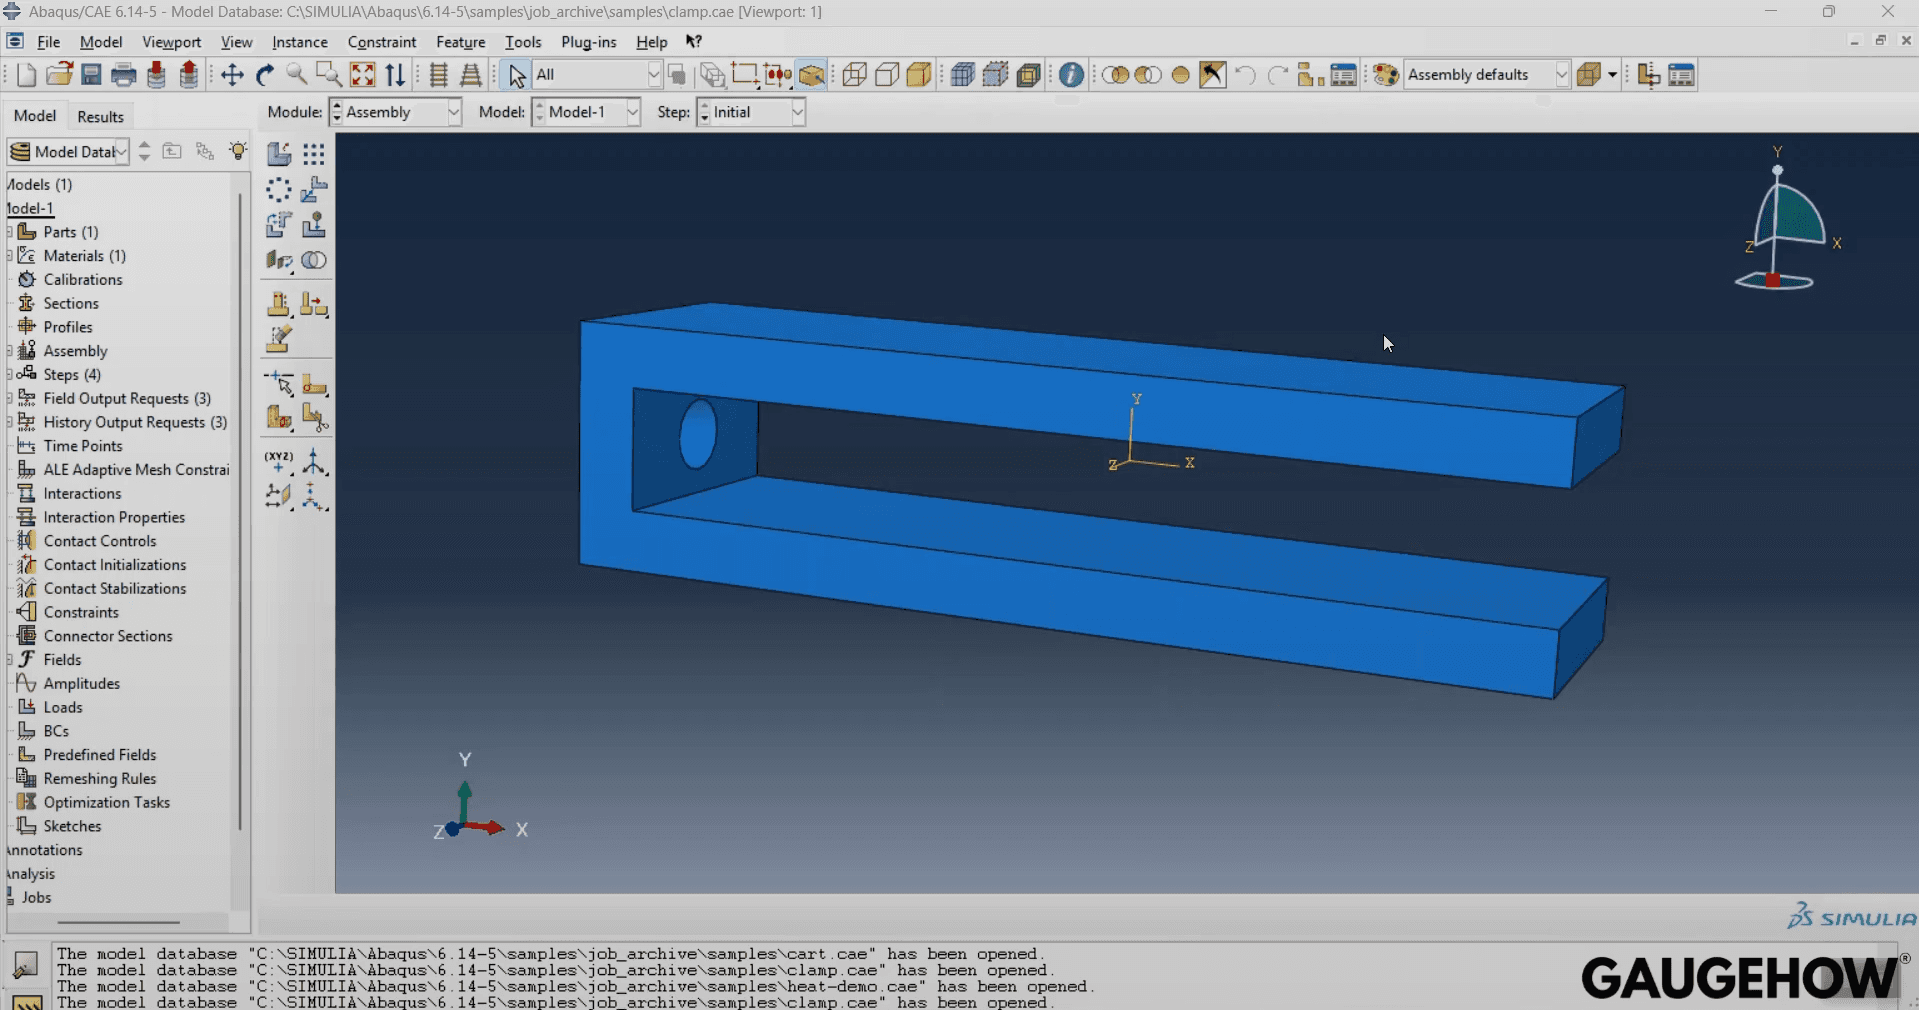Create a new model database

click(25, 74)
